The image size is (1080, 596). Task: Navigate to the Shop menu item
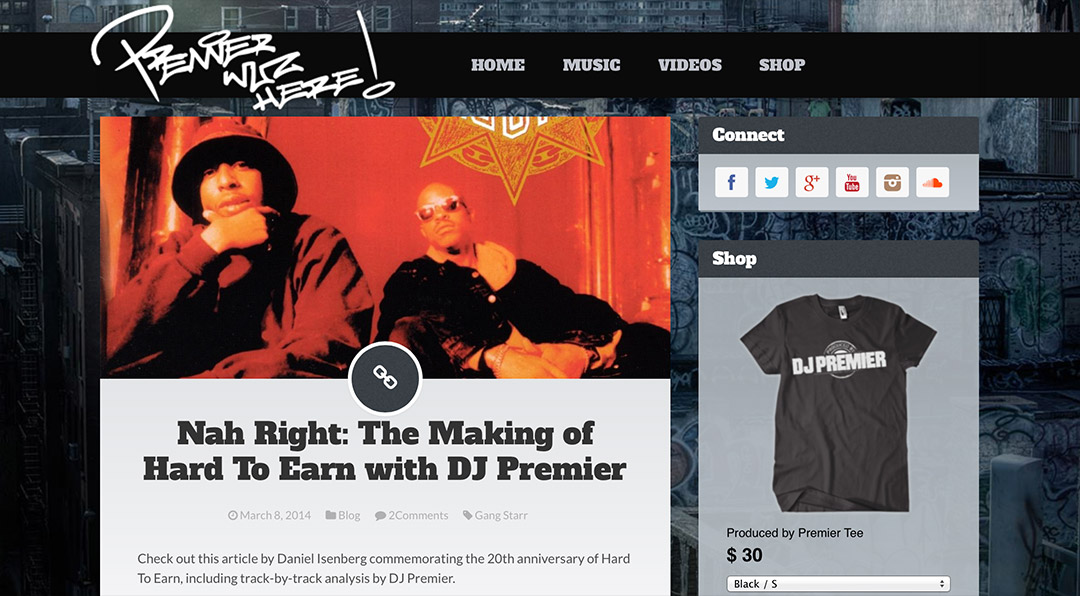(x=782, y=65)
